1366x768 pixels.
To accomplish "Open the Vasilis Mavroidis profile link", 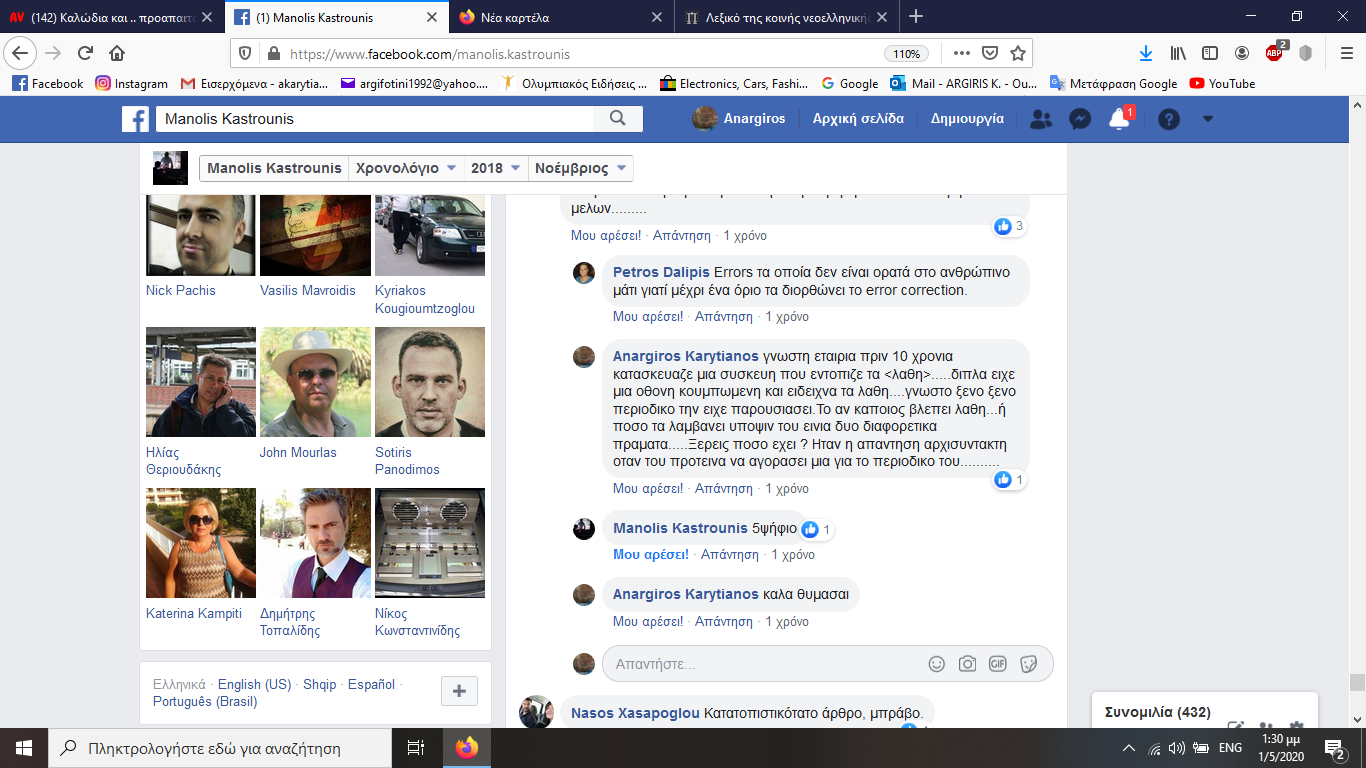I will pyautogui.click(x=308, y=291).
